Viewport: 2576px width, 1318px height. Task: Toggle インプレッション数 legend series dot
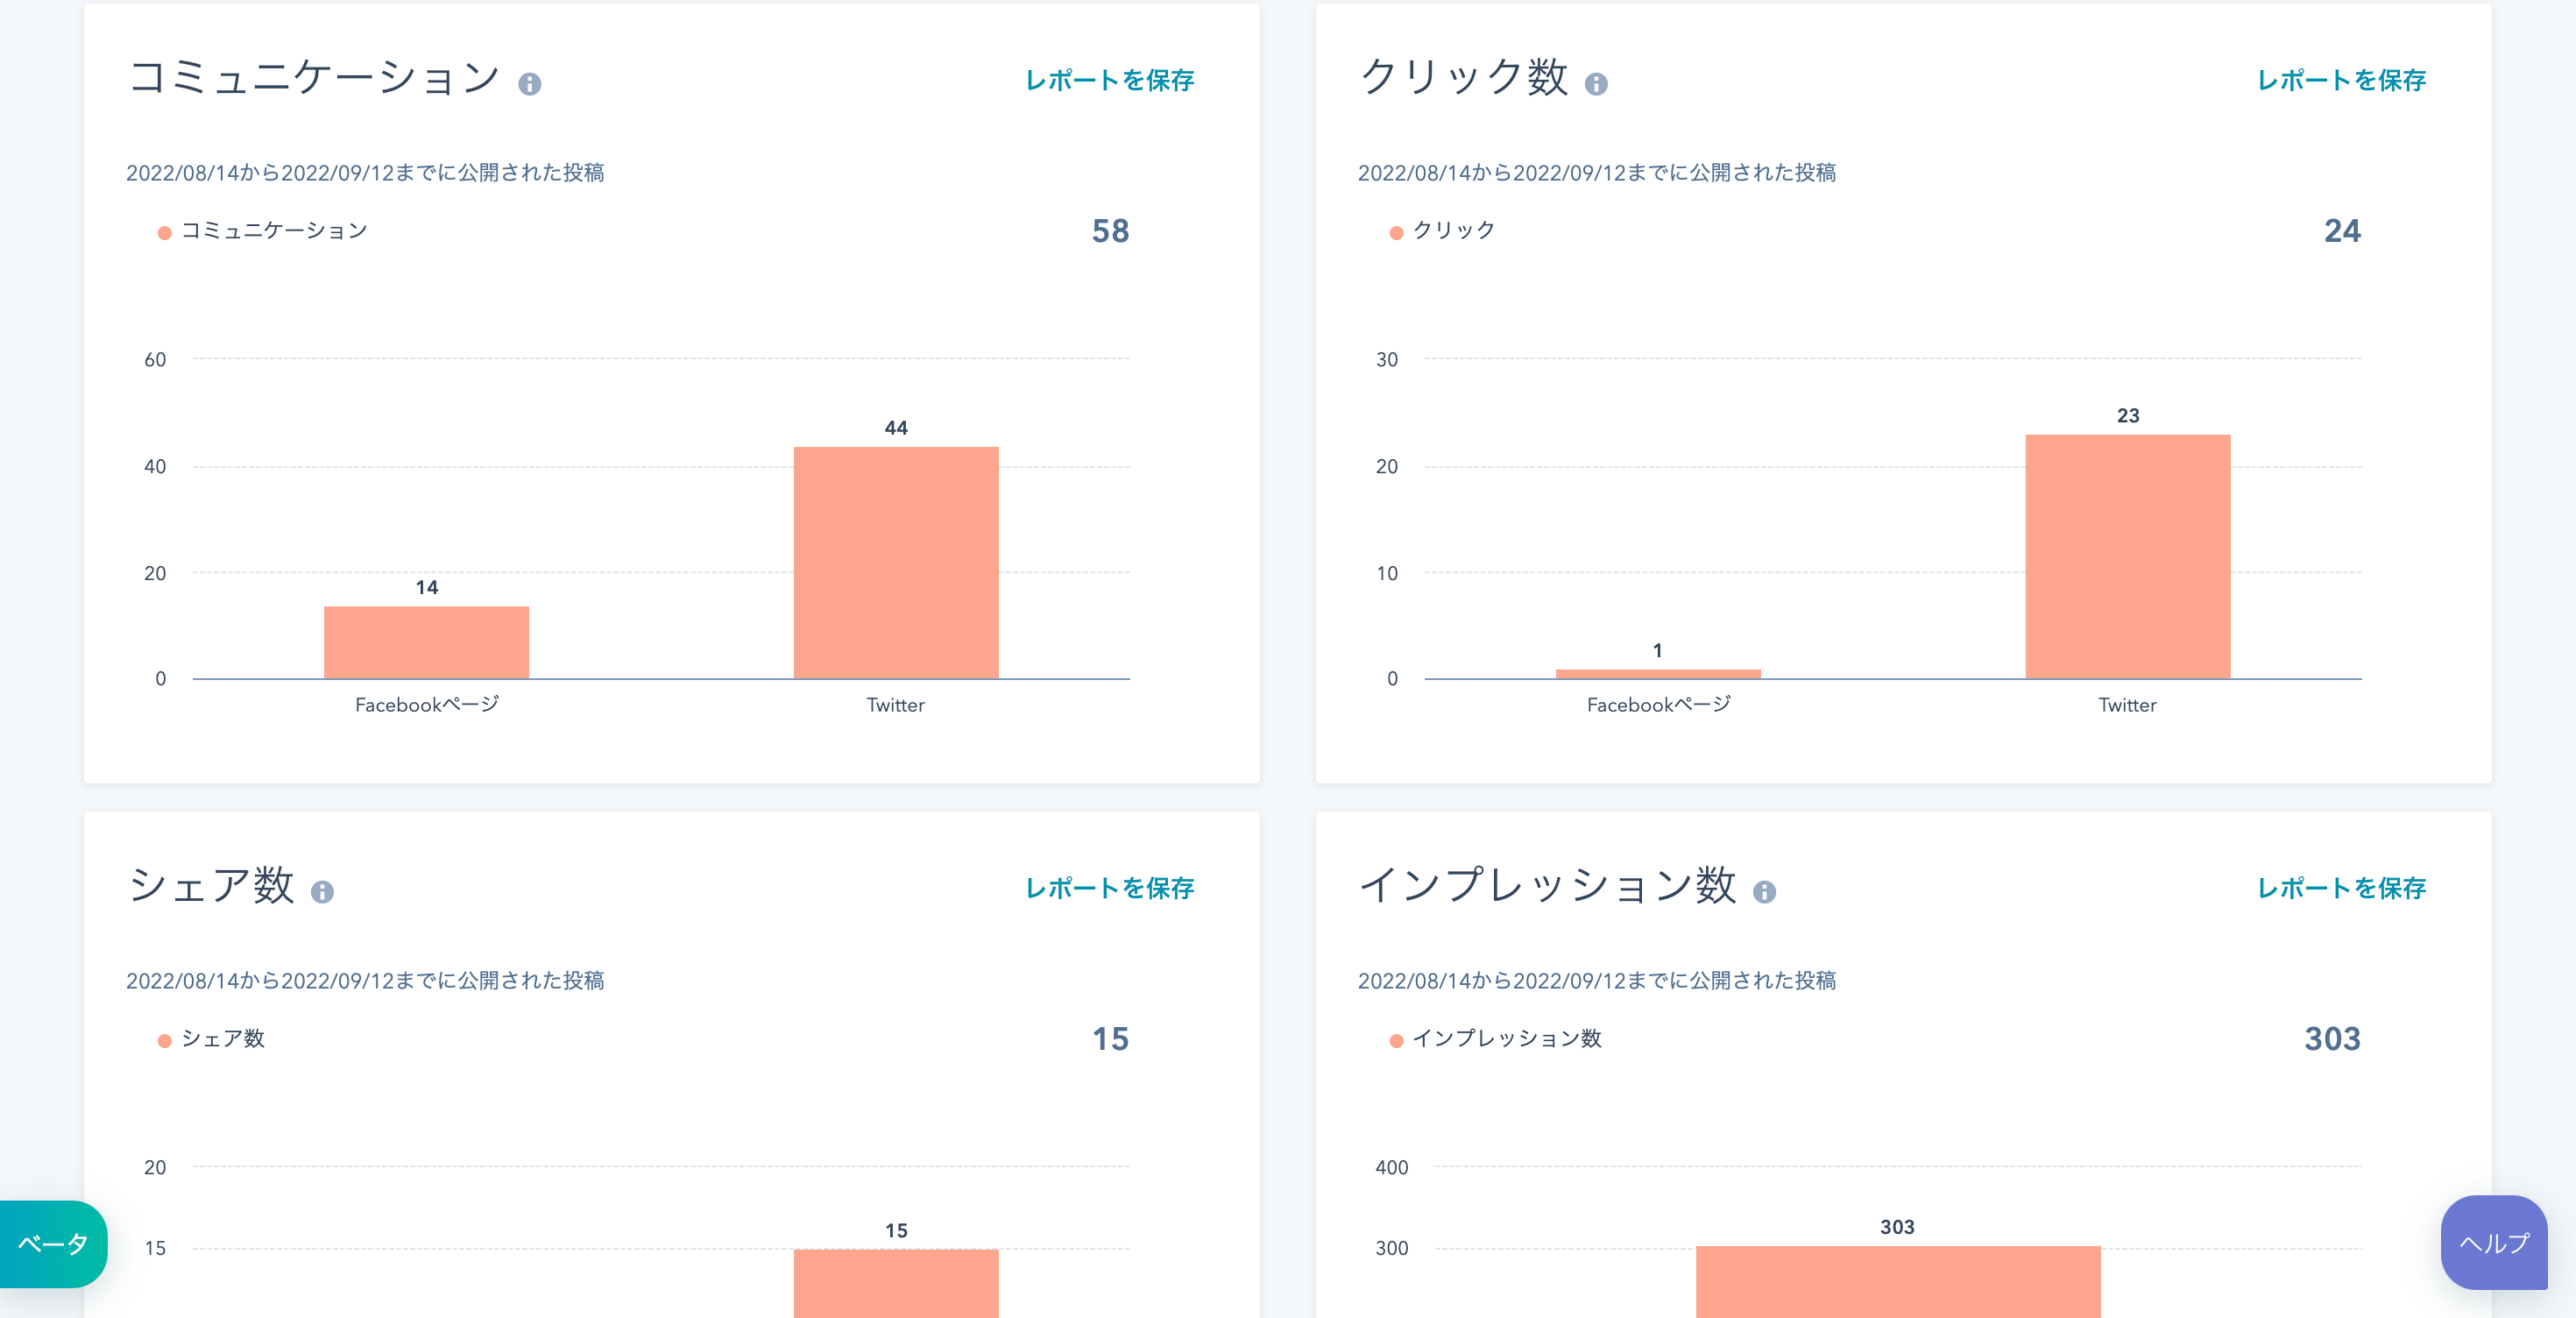coord(1397,1041)
